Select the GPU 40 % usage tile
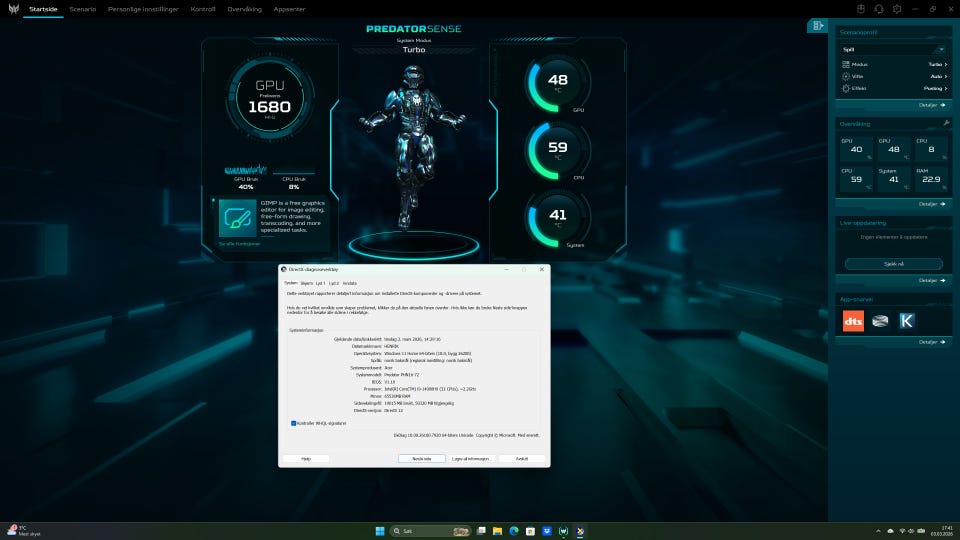The width and height of the screenshot is (960, 540). [856, 149]
